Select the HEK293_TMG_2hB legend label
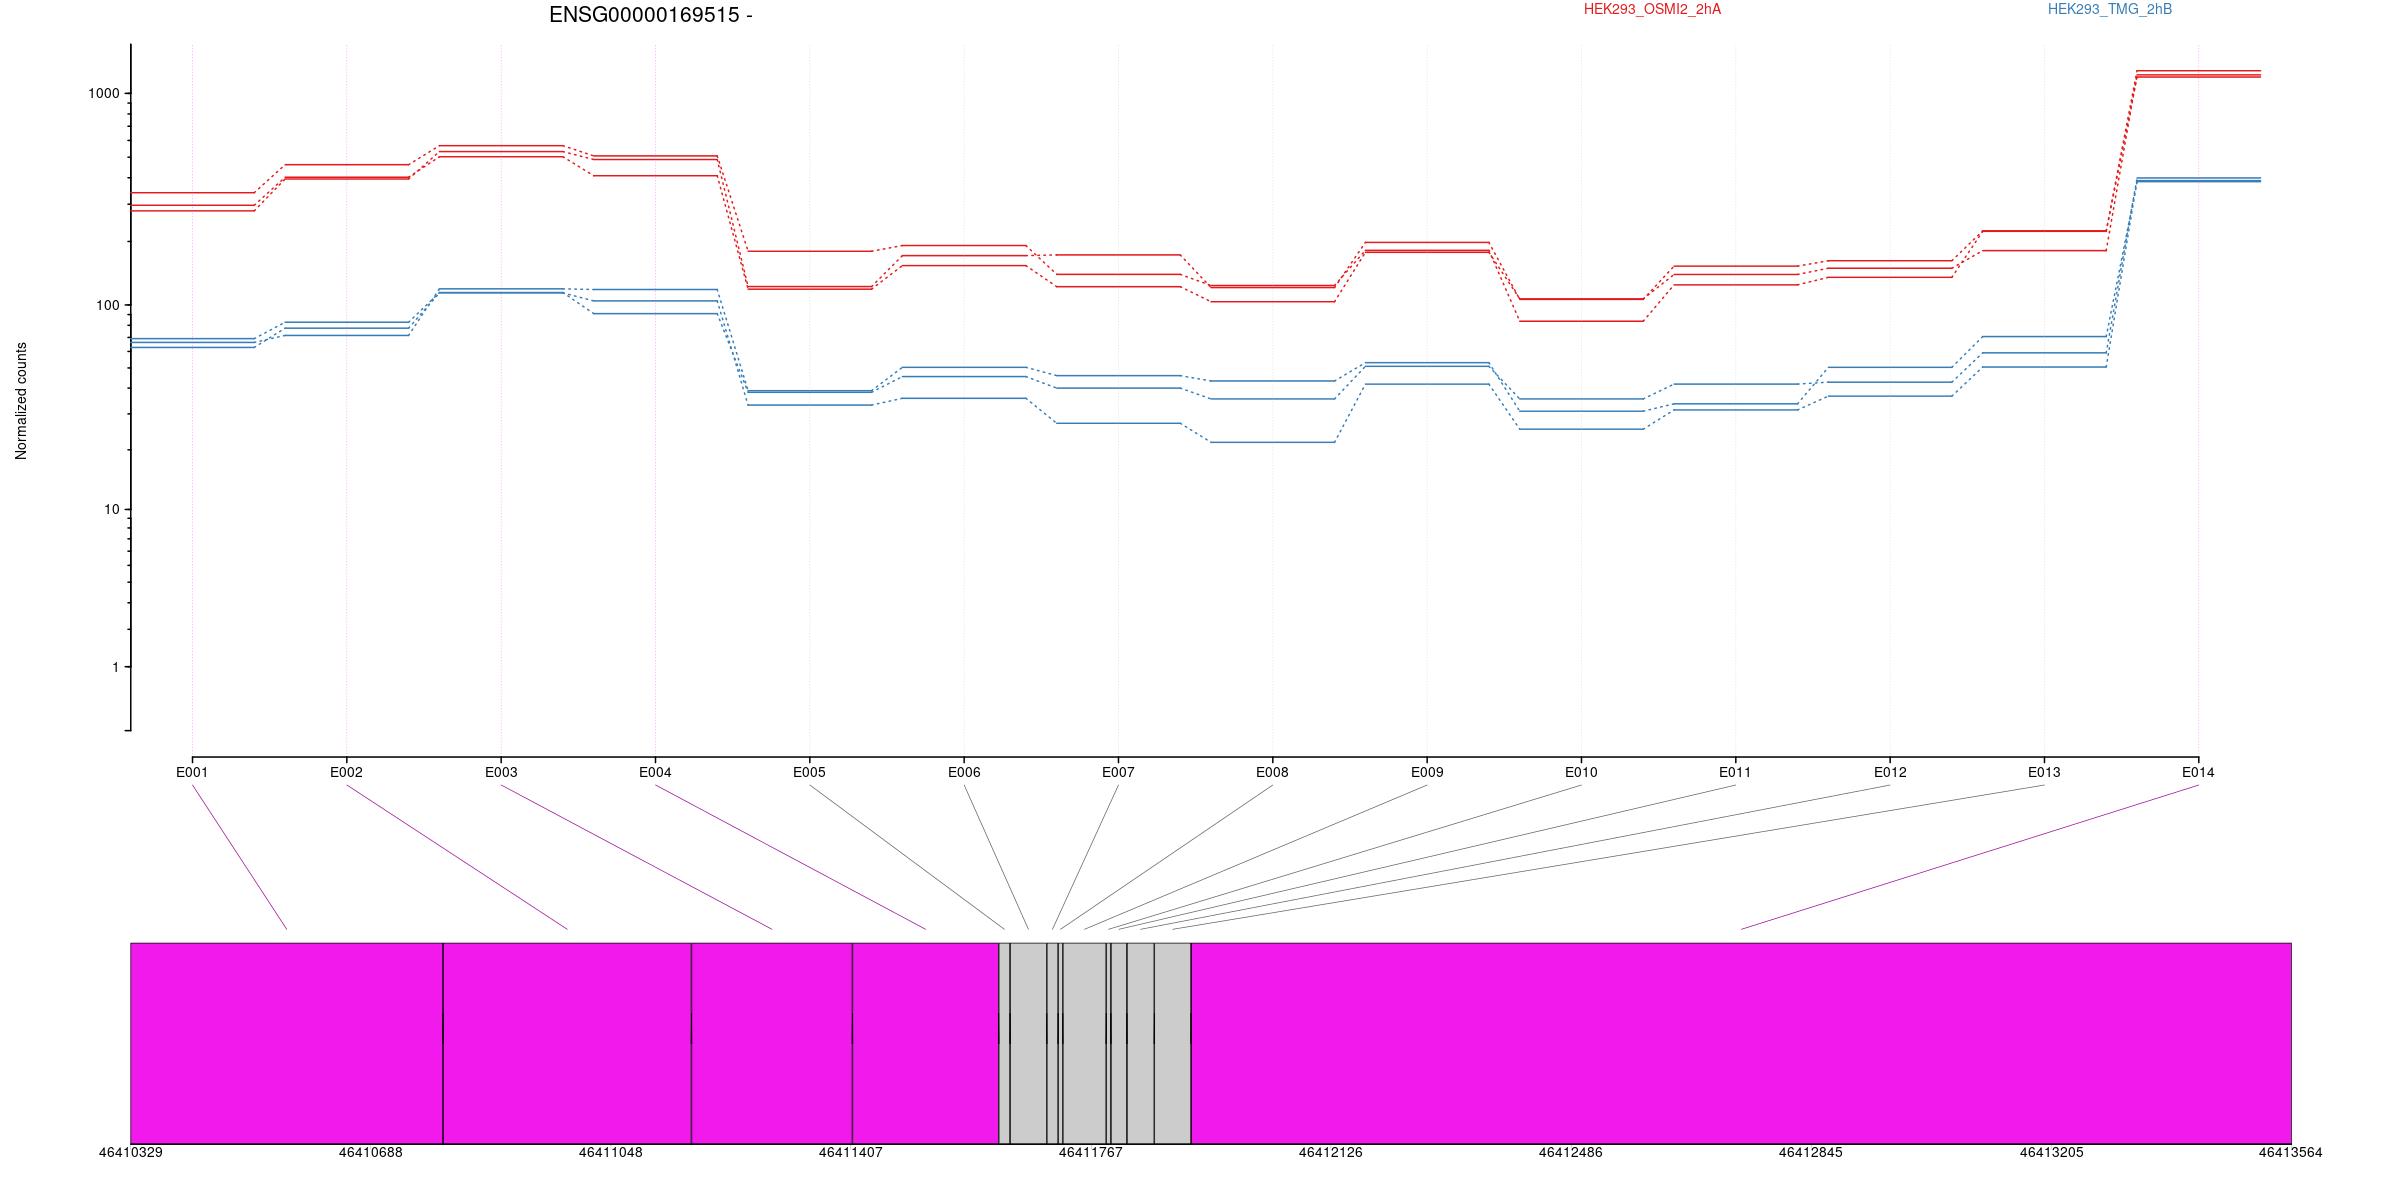The image size is (2400, 1200). tap(2110, 9)
